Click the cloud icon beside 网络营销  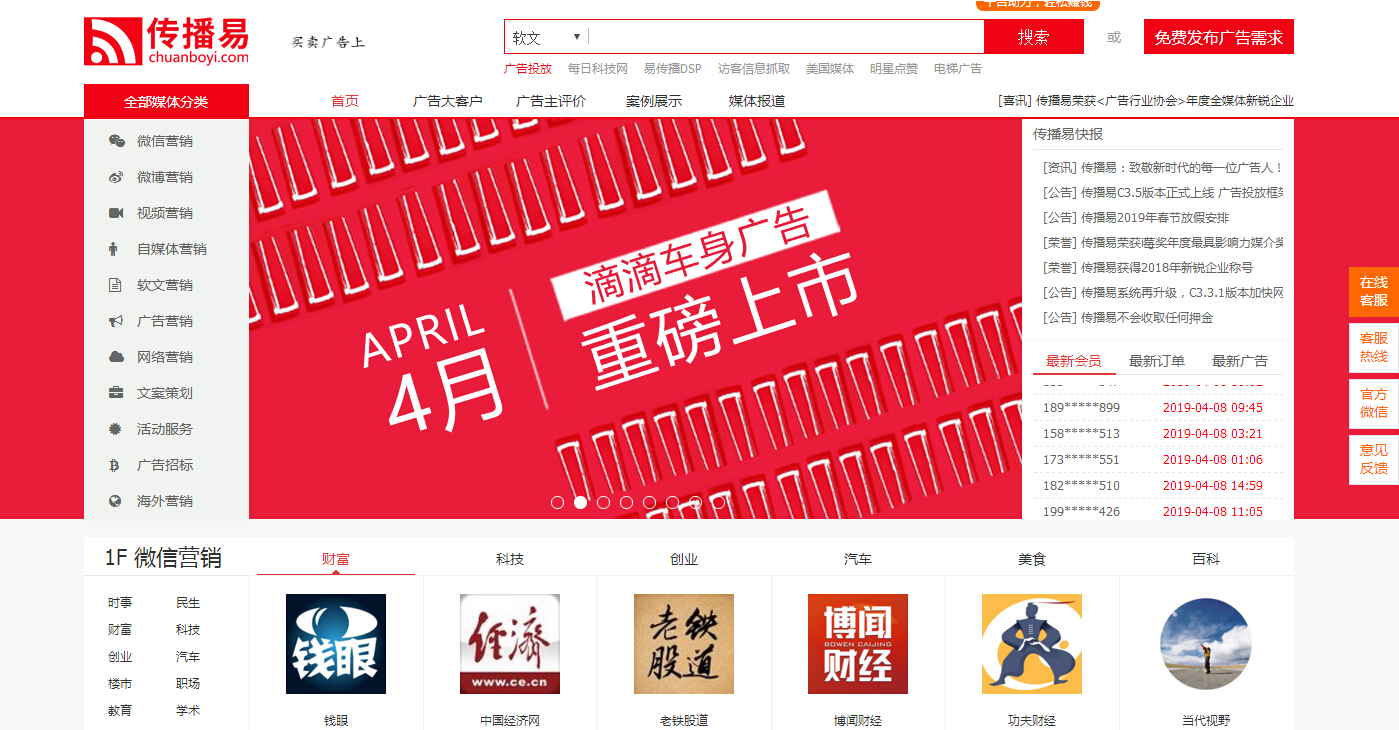(x=116, y=357)
